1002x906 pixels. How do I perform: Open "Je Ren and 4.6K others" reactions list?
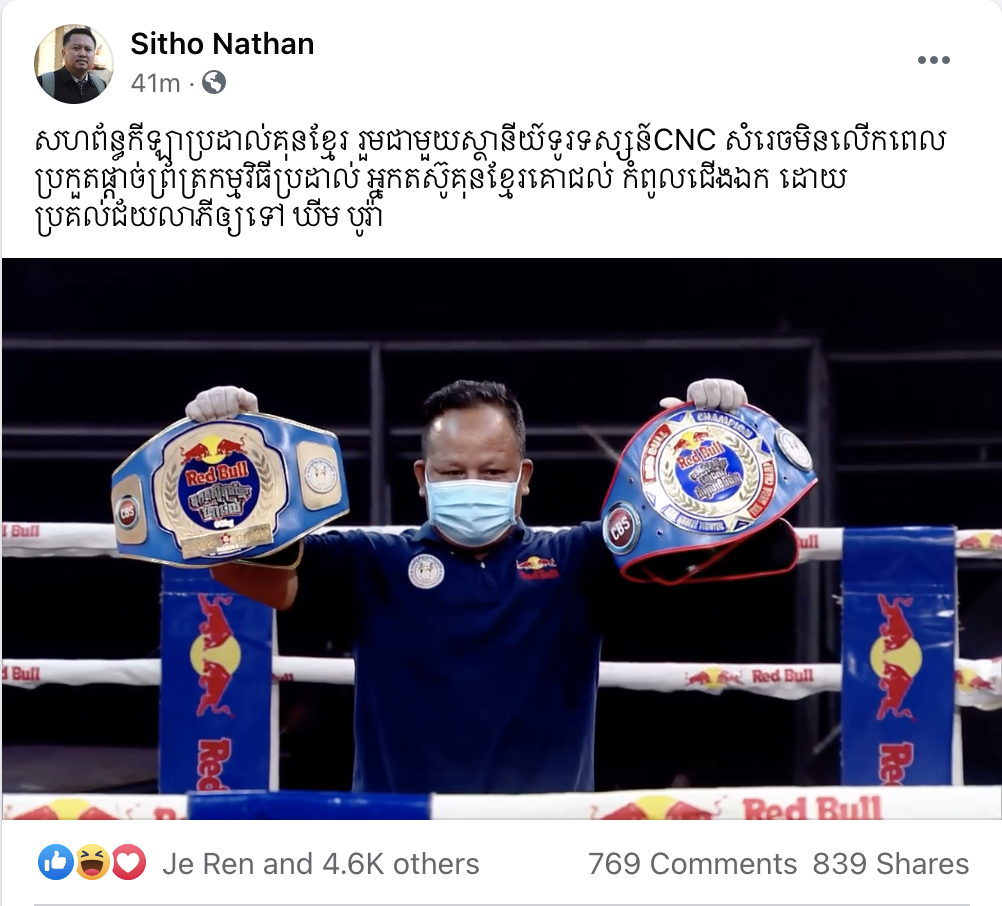point(320,864)
